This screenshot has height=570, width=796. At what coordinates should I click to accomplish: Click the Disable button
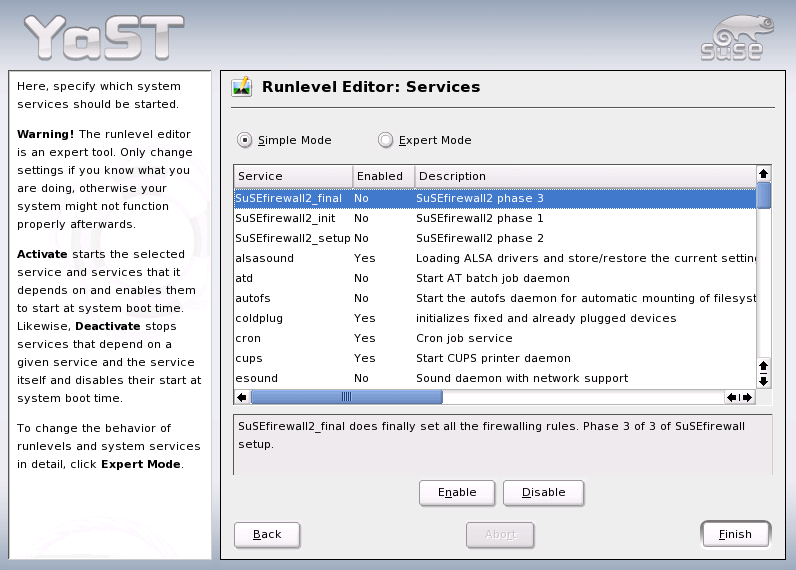(543, 492)
